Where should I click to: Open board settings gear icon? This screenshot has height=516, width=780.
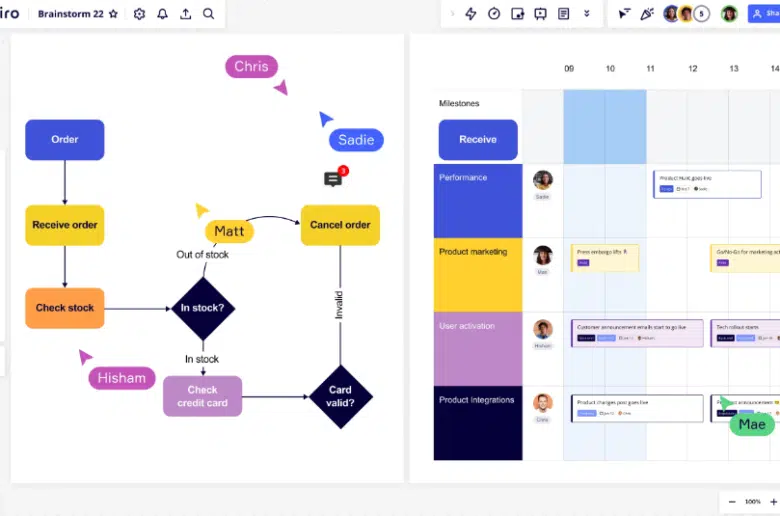[139, 14]
